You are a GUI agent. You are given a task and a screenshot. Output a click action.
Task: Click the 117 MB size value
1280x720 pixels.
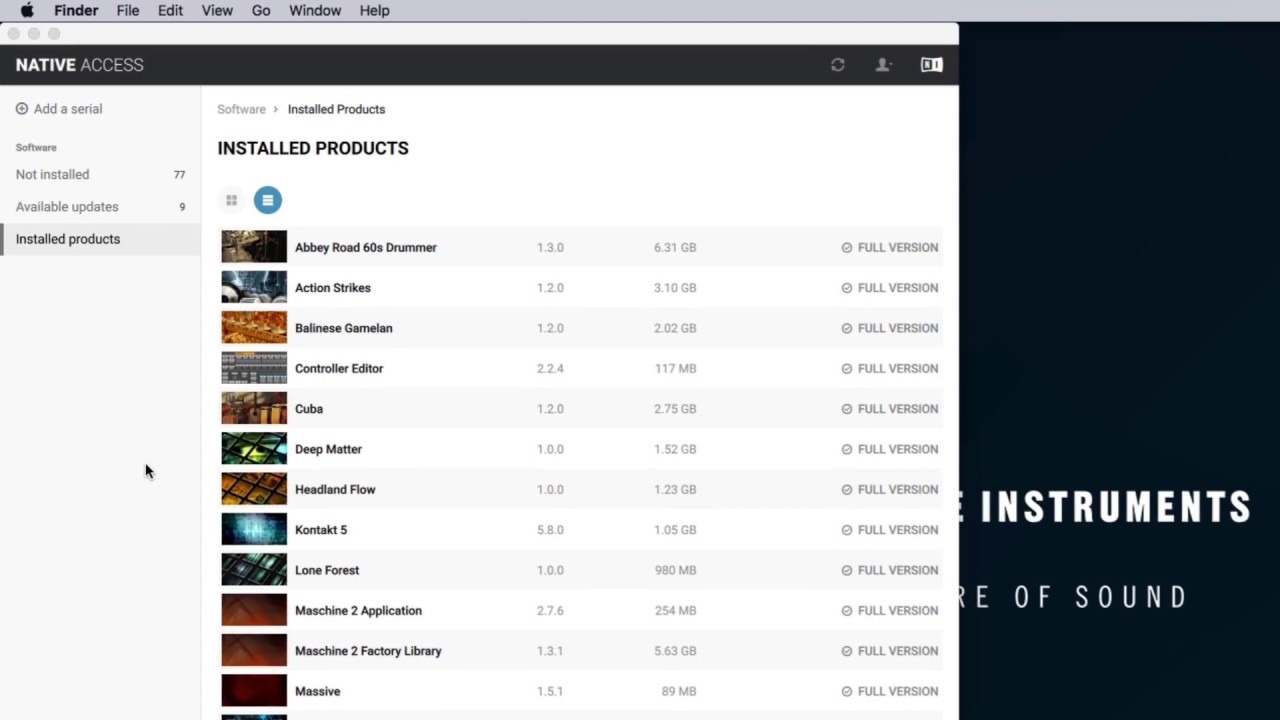(675, 368)
